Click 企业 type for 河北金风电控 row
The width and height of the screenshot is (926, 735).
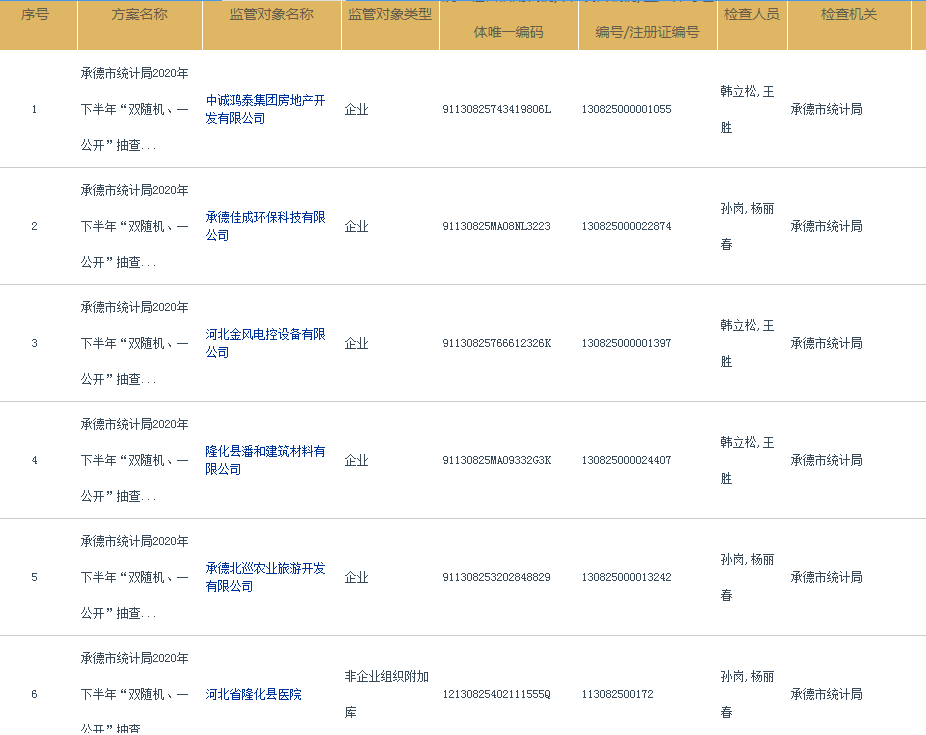pos(357,343)
